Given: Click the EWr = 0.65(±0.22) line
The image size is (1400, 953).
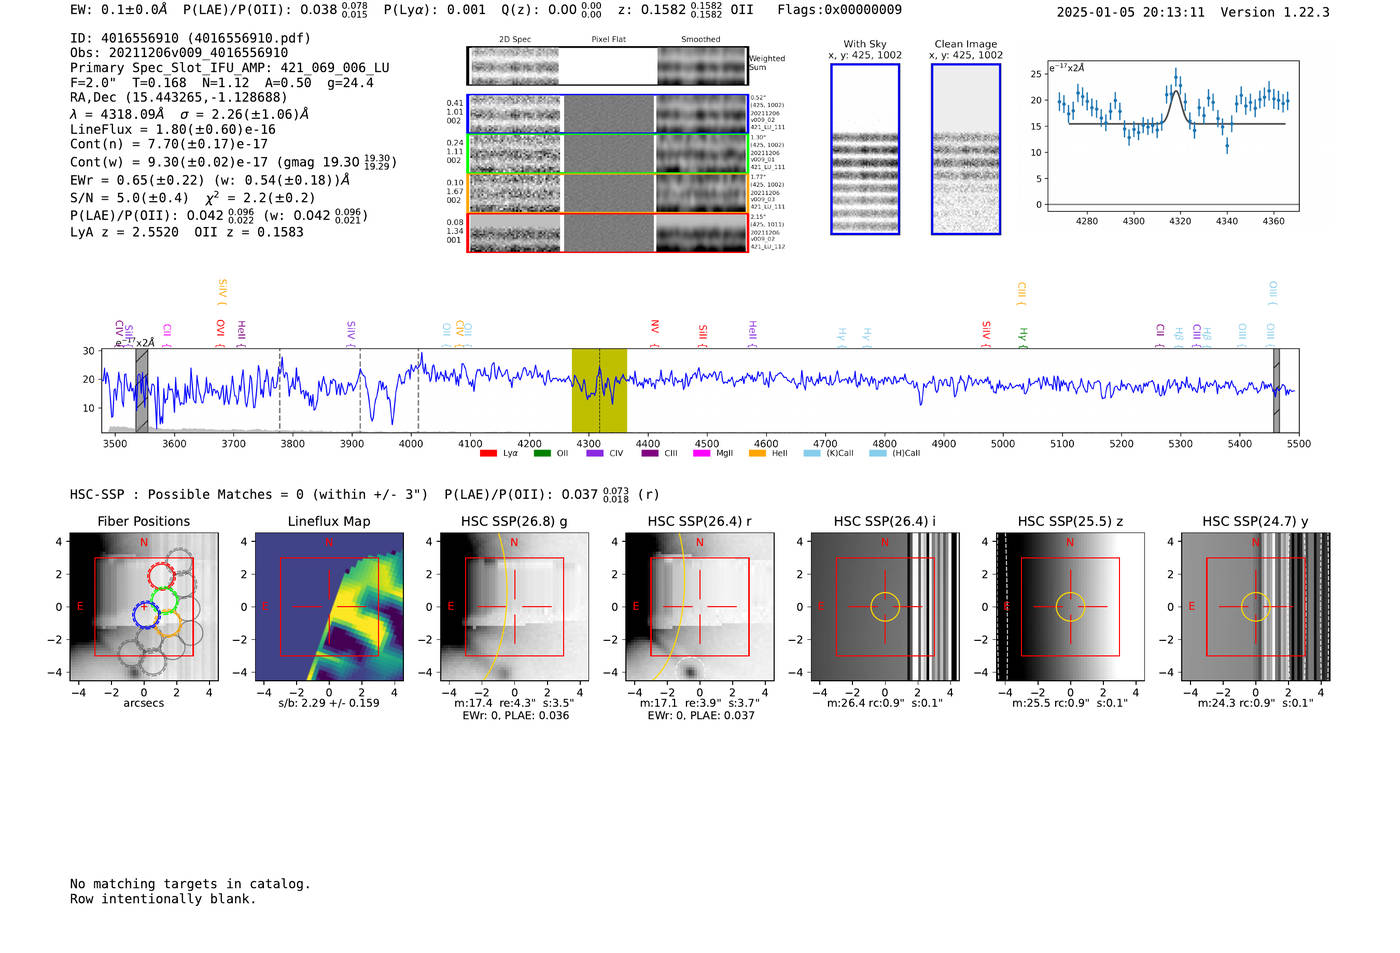Looking at the screenshot, I should pyautogui.click(x=210, y=180).
